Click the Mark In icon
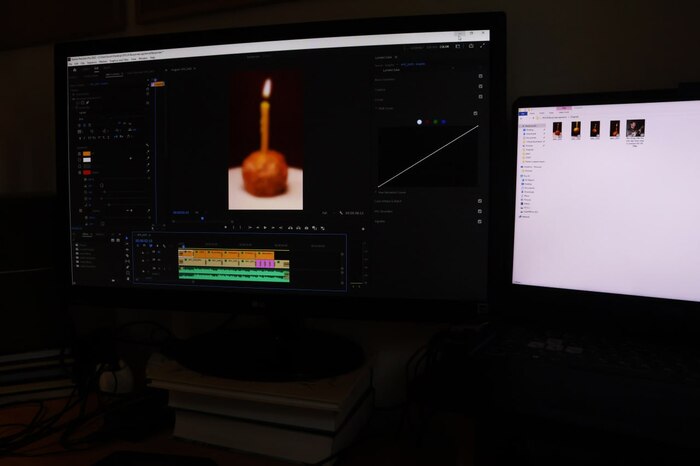700x466 pixels. point(233,228)
